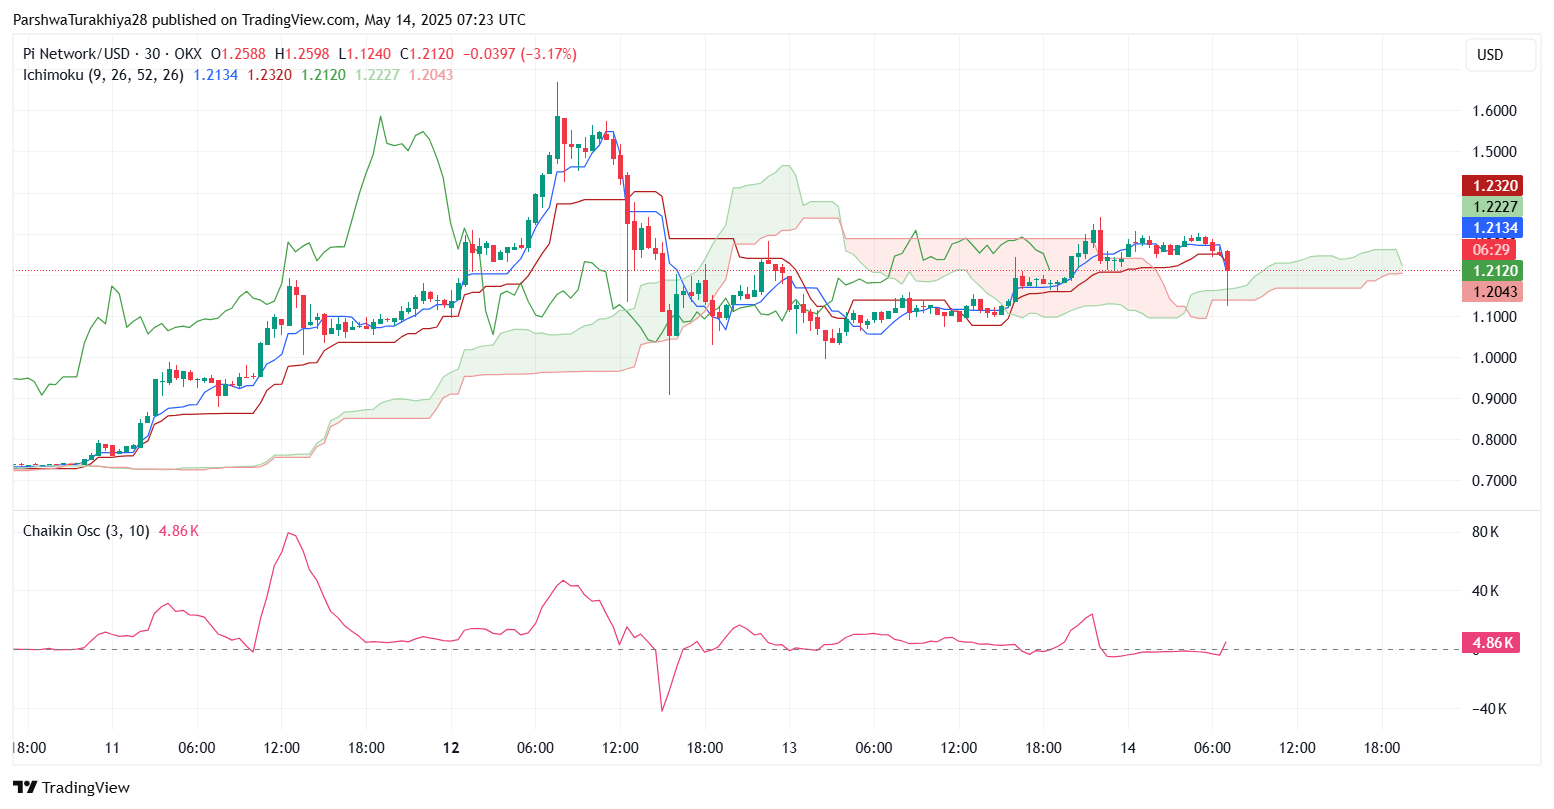Click the 06:29 countdown timer label
Screen dimensions: 1554x809
[x=1491, y=249]
